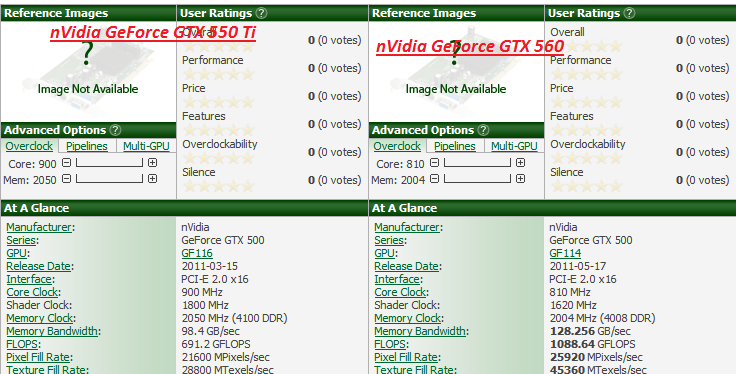Click the shader clock value '1620 MHz'
This screenshot has height=374, width=736.
pyautogui.click(x=573, y=305)
